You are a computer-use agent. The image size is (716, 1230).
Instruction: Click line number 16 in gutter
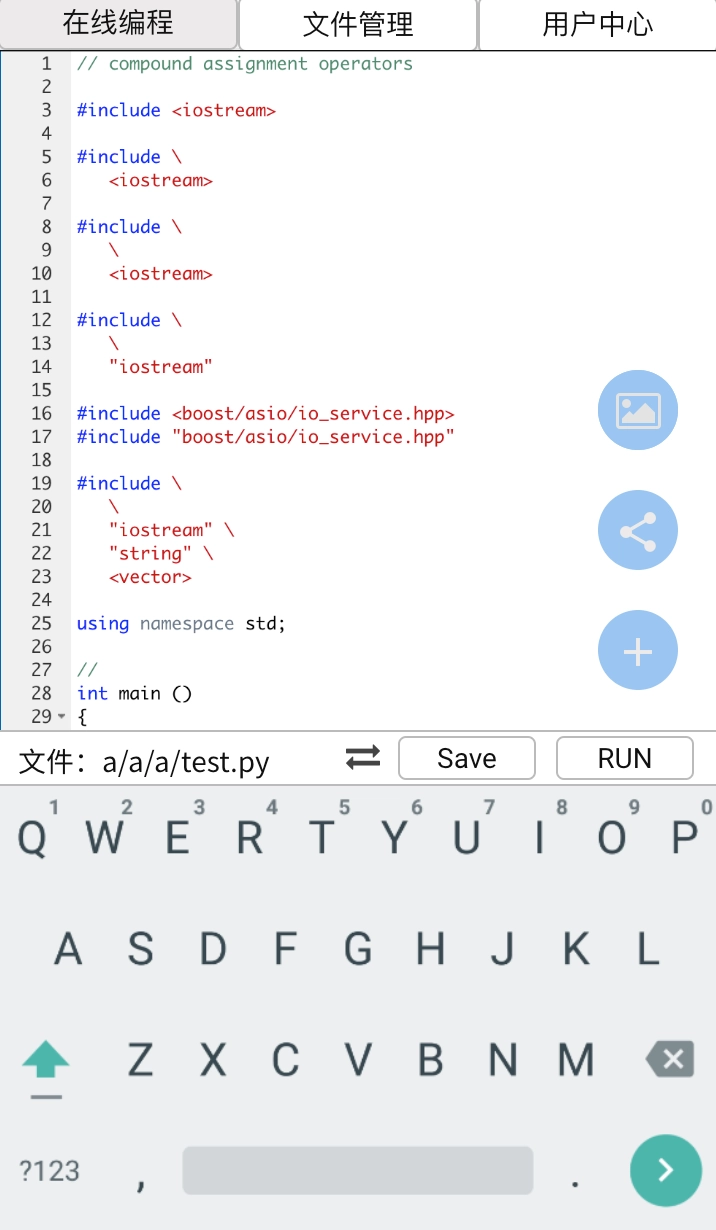pos(41,414)
